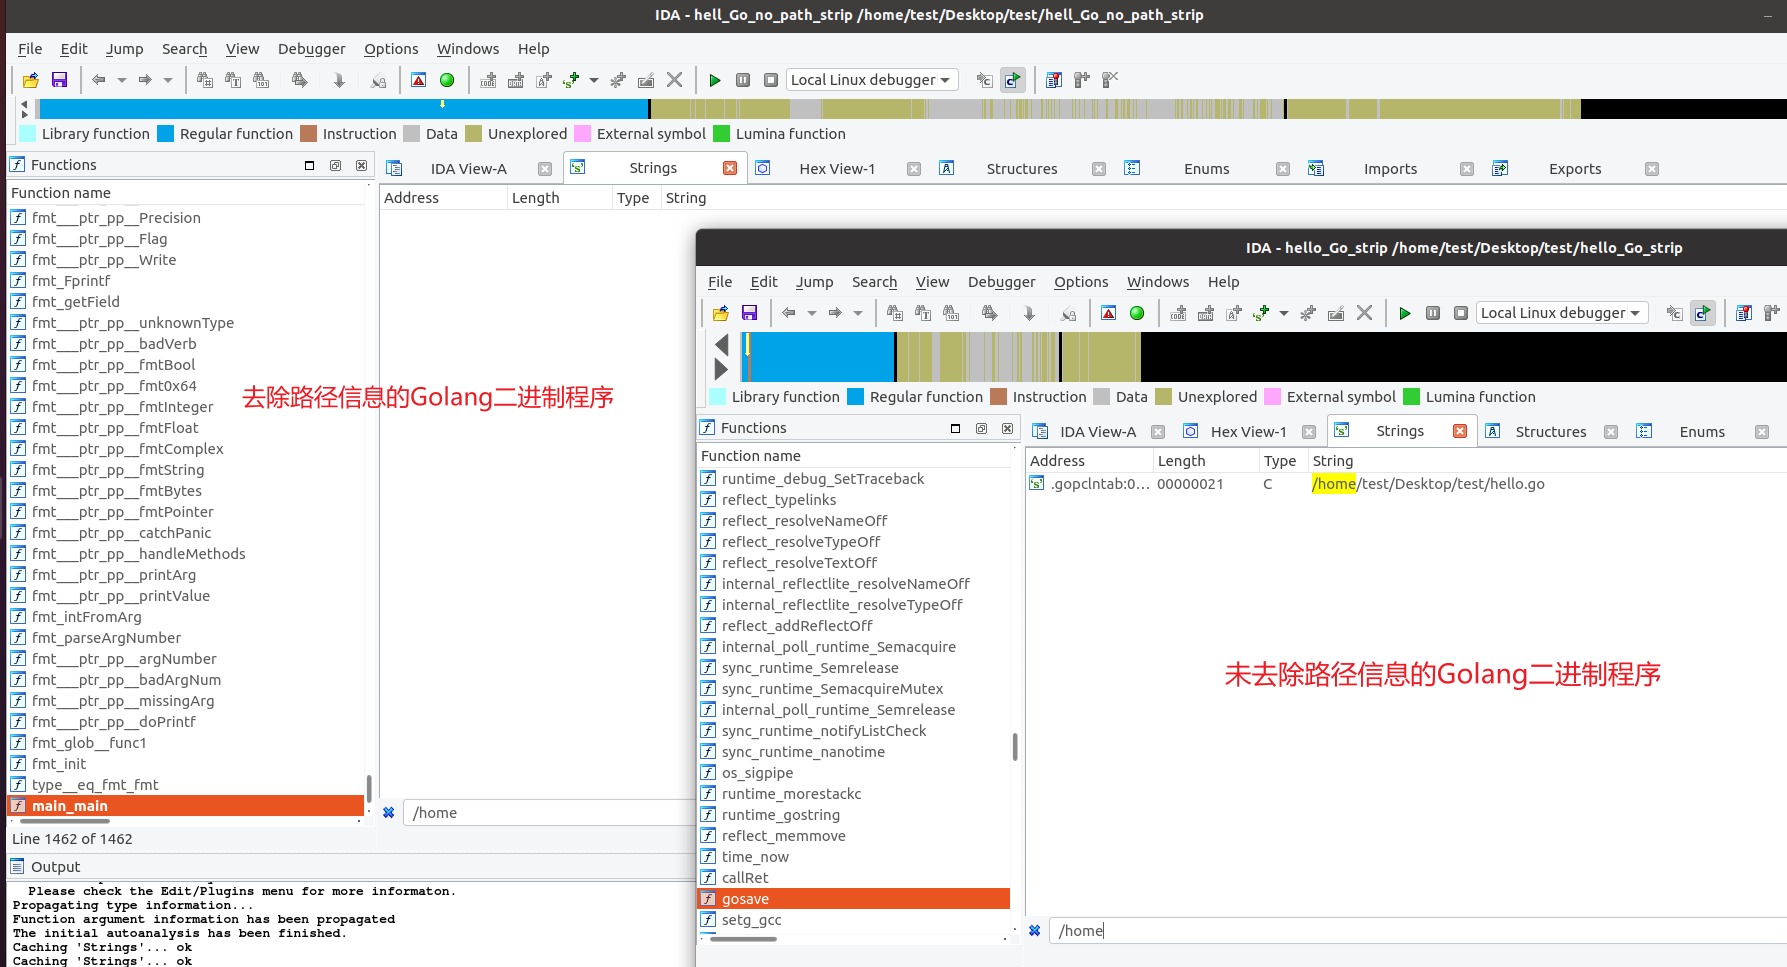Click the large X icon in the back window toolbar
The height and width of the screenshot is (967, 1787).
675,80
